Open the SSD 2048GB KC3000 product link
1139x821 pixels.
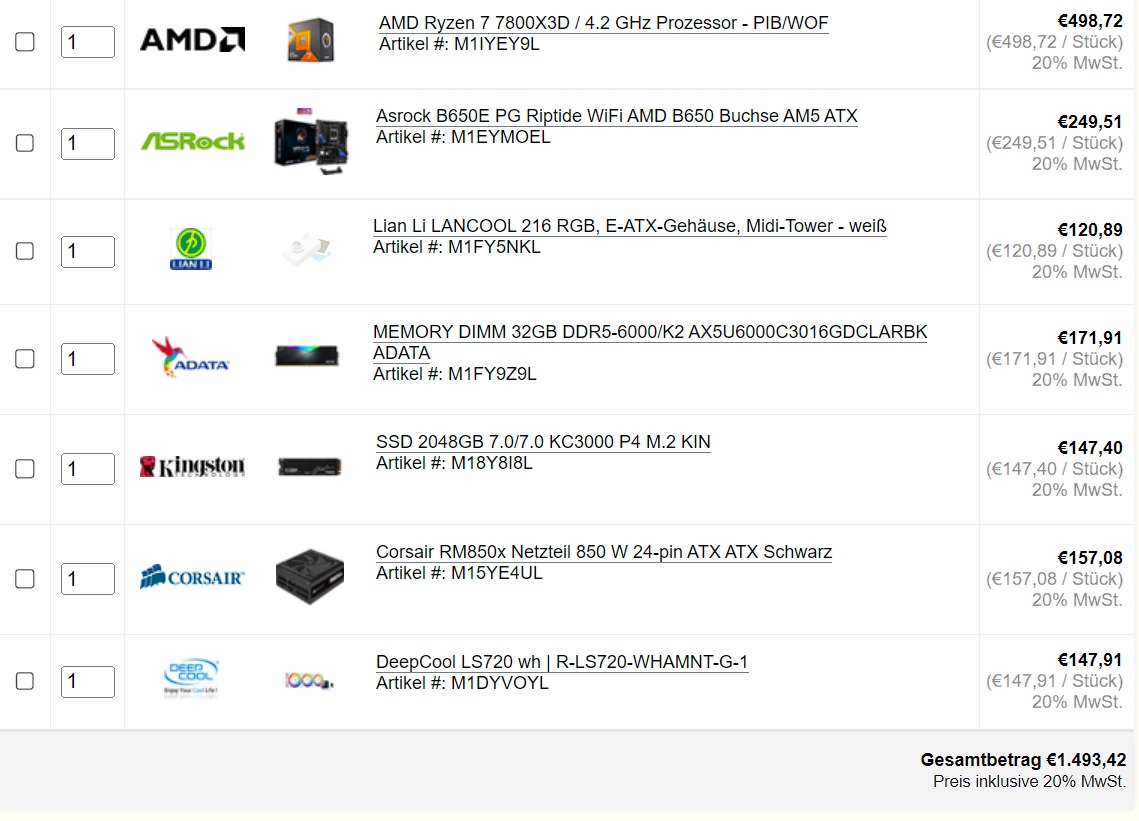coord(543,442)
